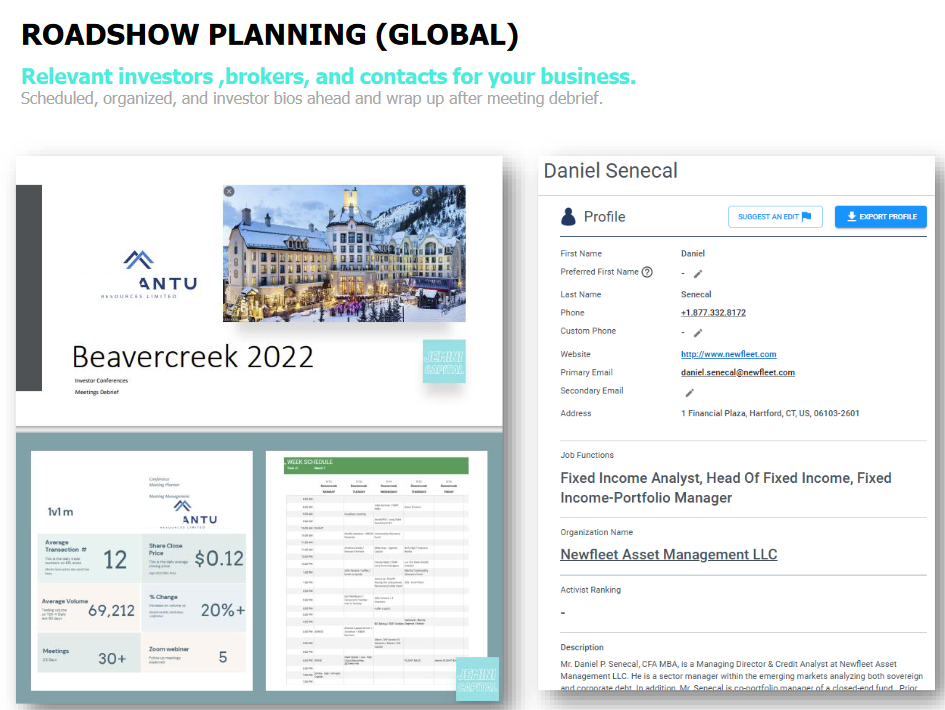The width and height of the screenshot is (945, 710).
Task: Click the 'Daniel Senecal' name heading
Action: [x=611, y=171]
